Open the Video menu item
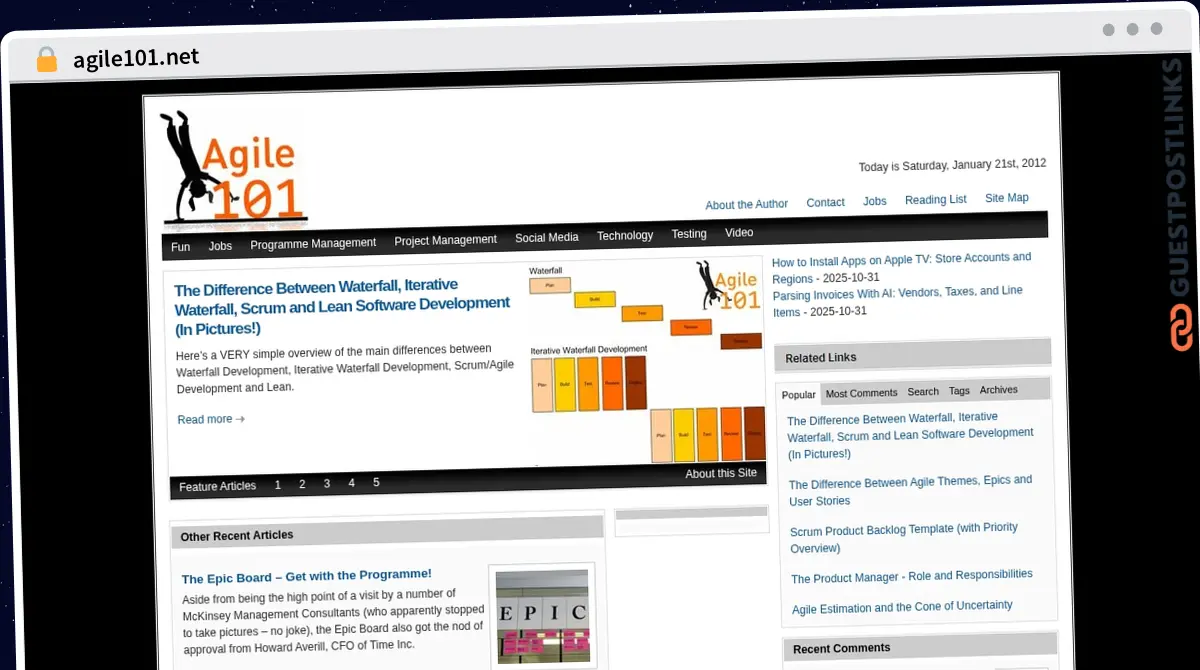This screenshot has width=1200, height=670. 739,233
